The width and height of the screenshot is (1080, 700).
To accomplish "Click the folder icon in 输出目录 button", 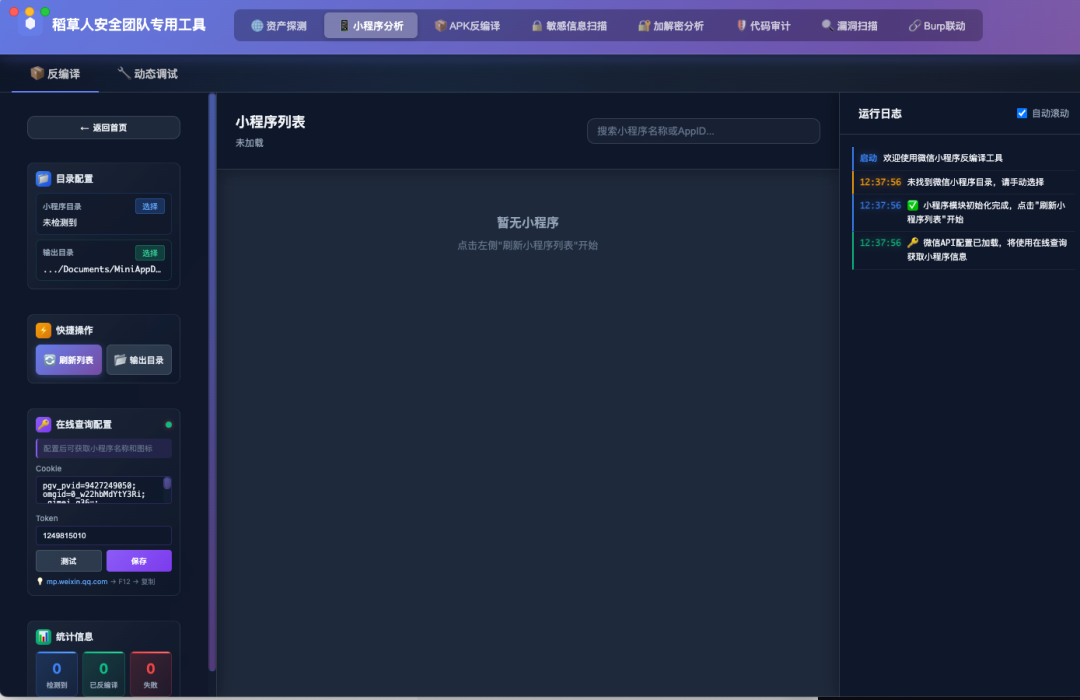I will pos(121,360).
